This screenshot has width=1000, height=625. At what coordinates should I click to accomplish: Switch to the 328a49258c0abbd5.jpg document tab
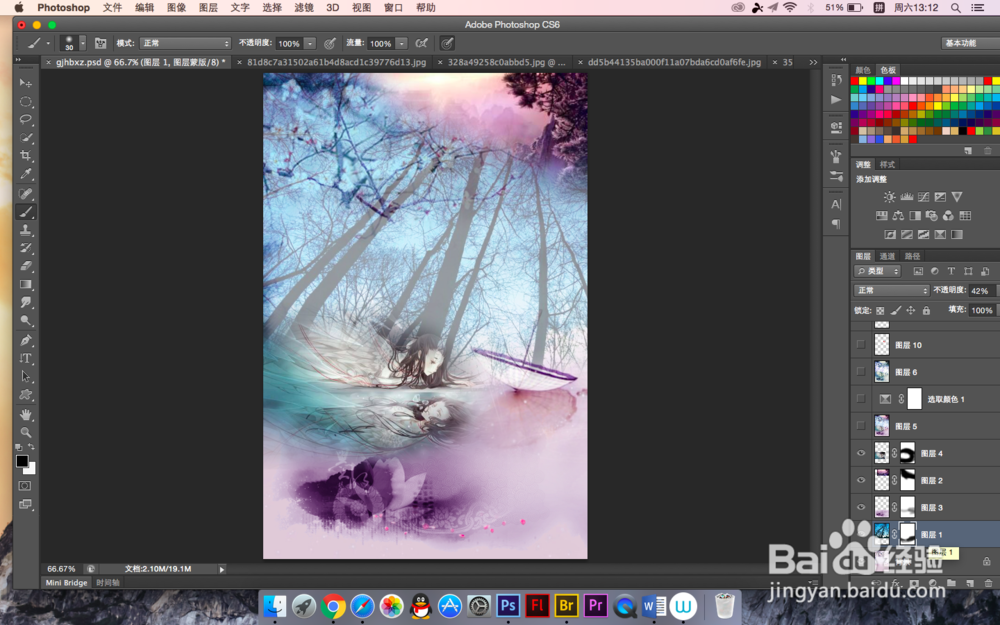506,62
